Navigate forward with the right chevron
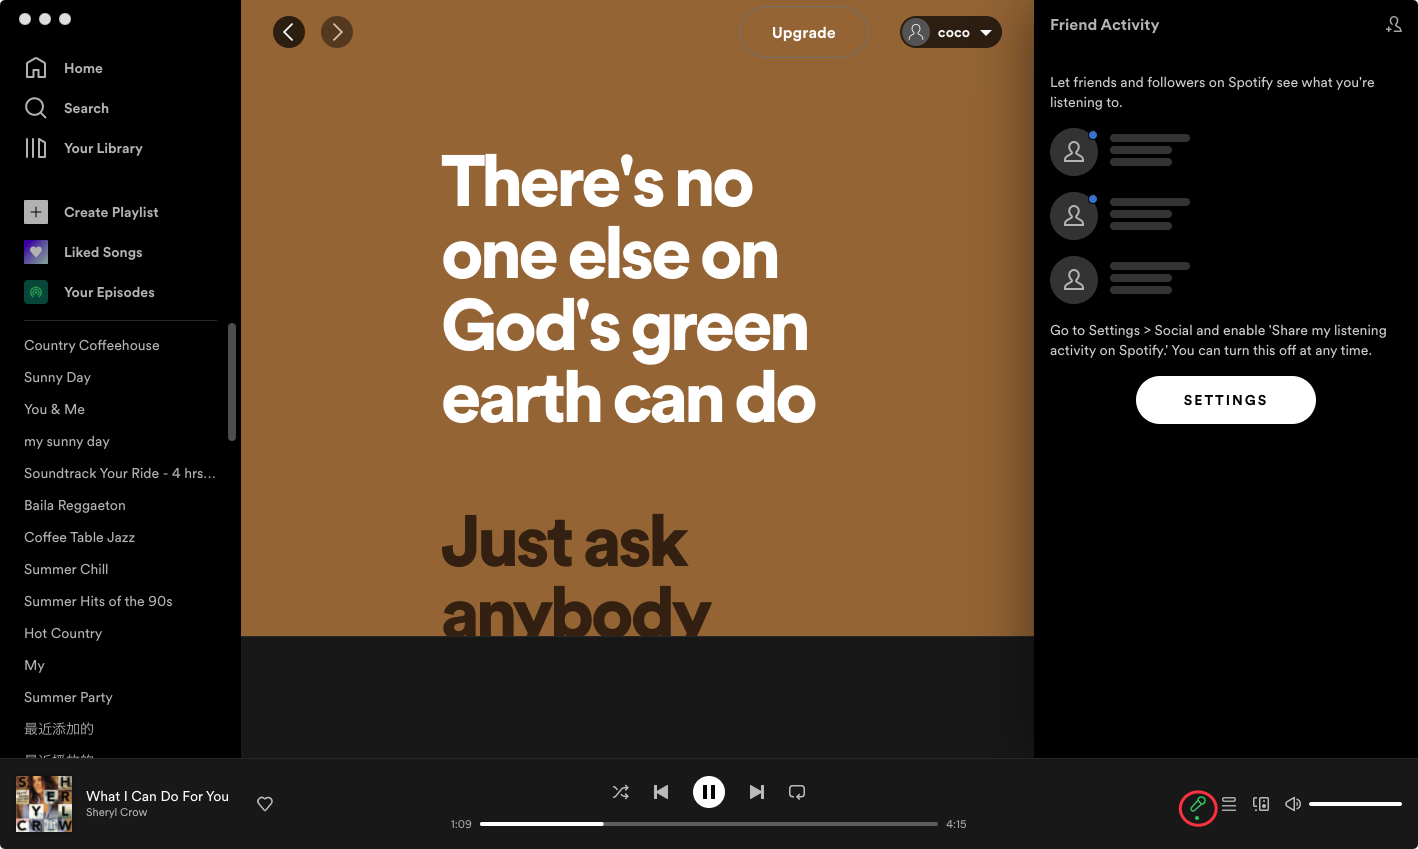 pos(337,32)
